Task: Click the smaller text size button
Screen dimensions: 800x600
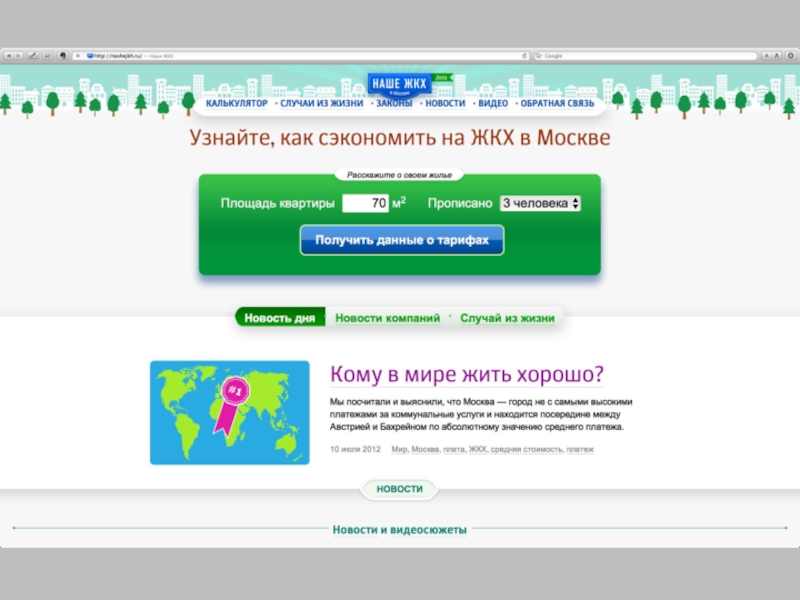Action: click(x=766, y=56)
